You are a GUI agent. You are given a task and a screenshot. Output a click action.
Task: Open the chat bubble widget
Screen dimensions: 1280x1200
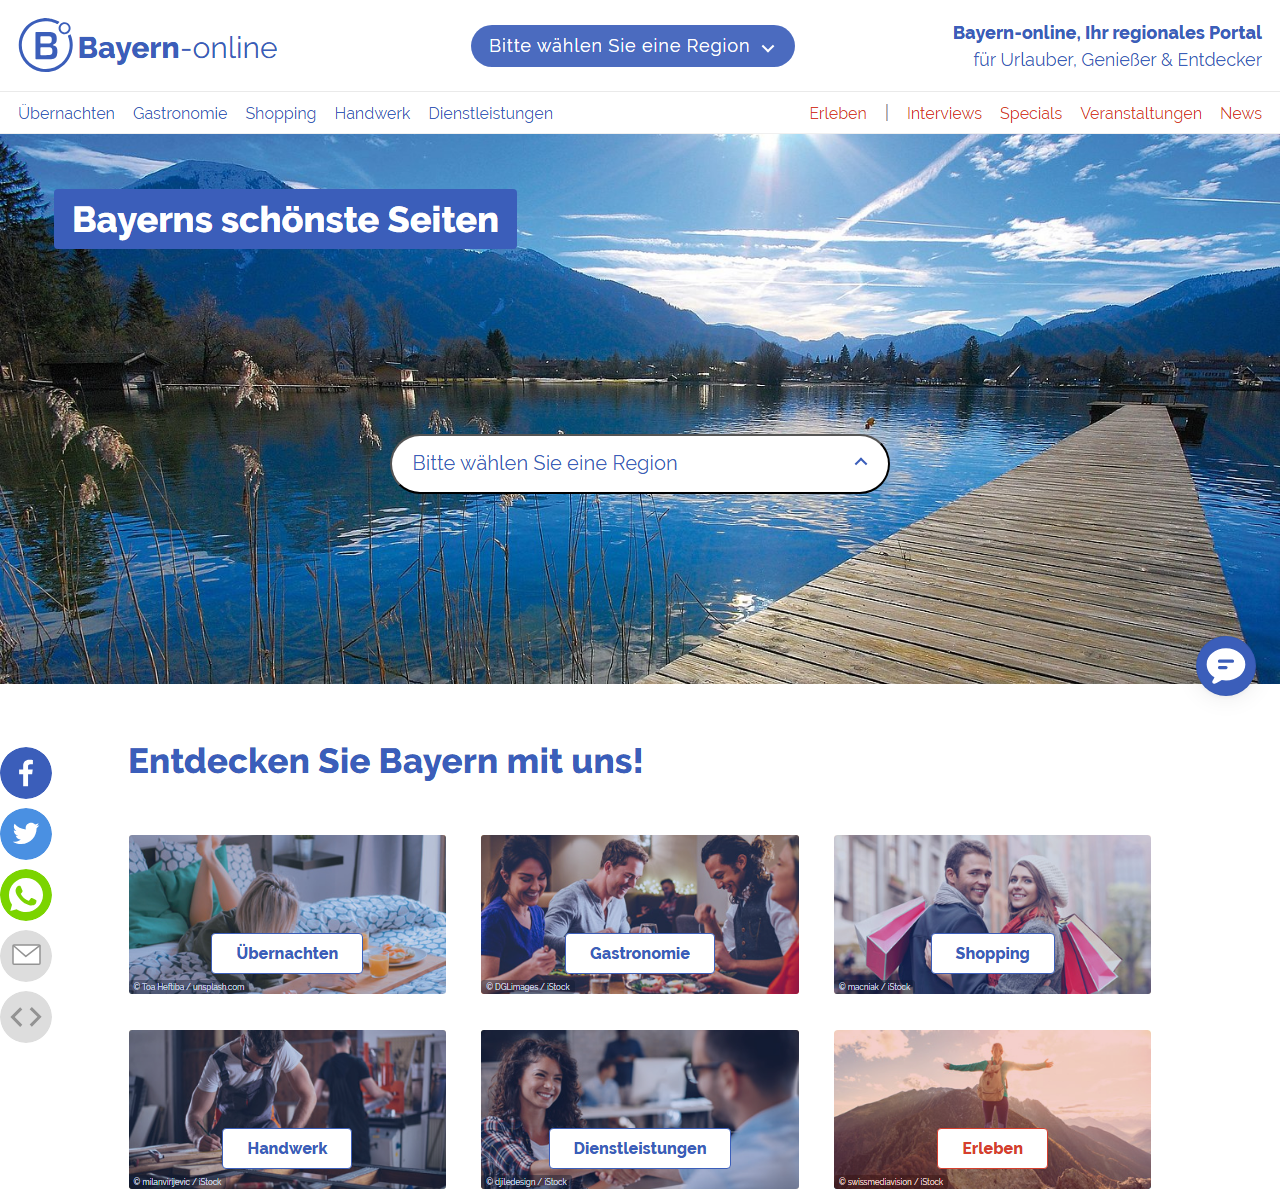point(1225,666)
